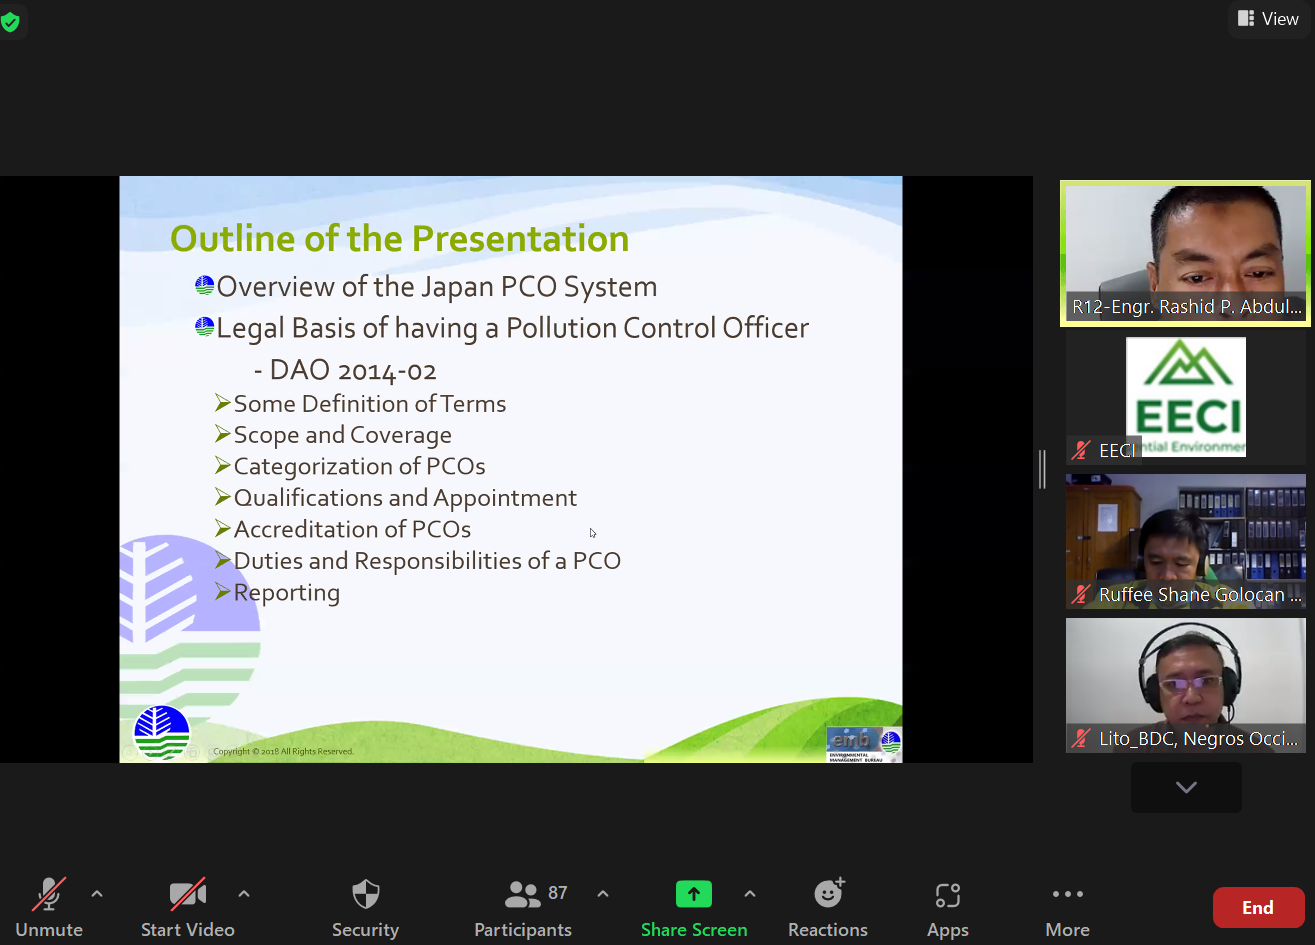Click muted mic icon on Ruffee Shane tile

(x=1080, y=595)
